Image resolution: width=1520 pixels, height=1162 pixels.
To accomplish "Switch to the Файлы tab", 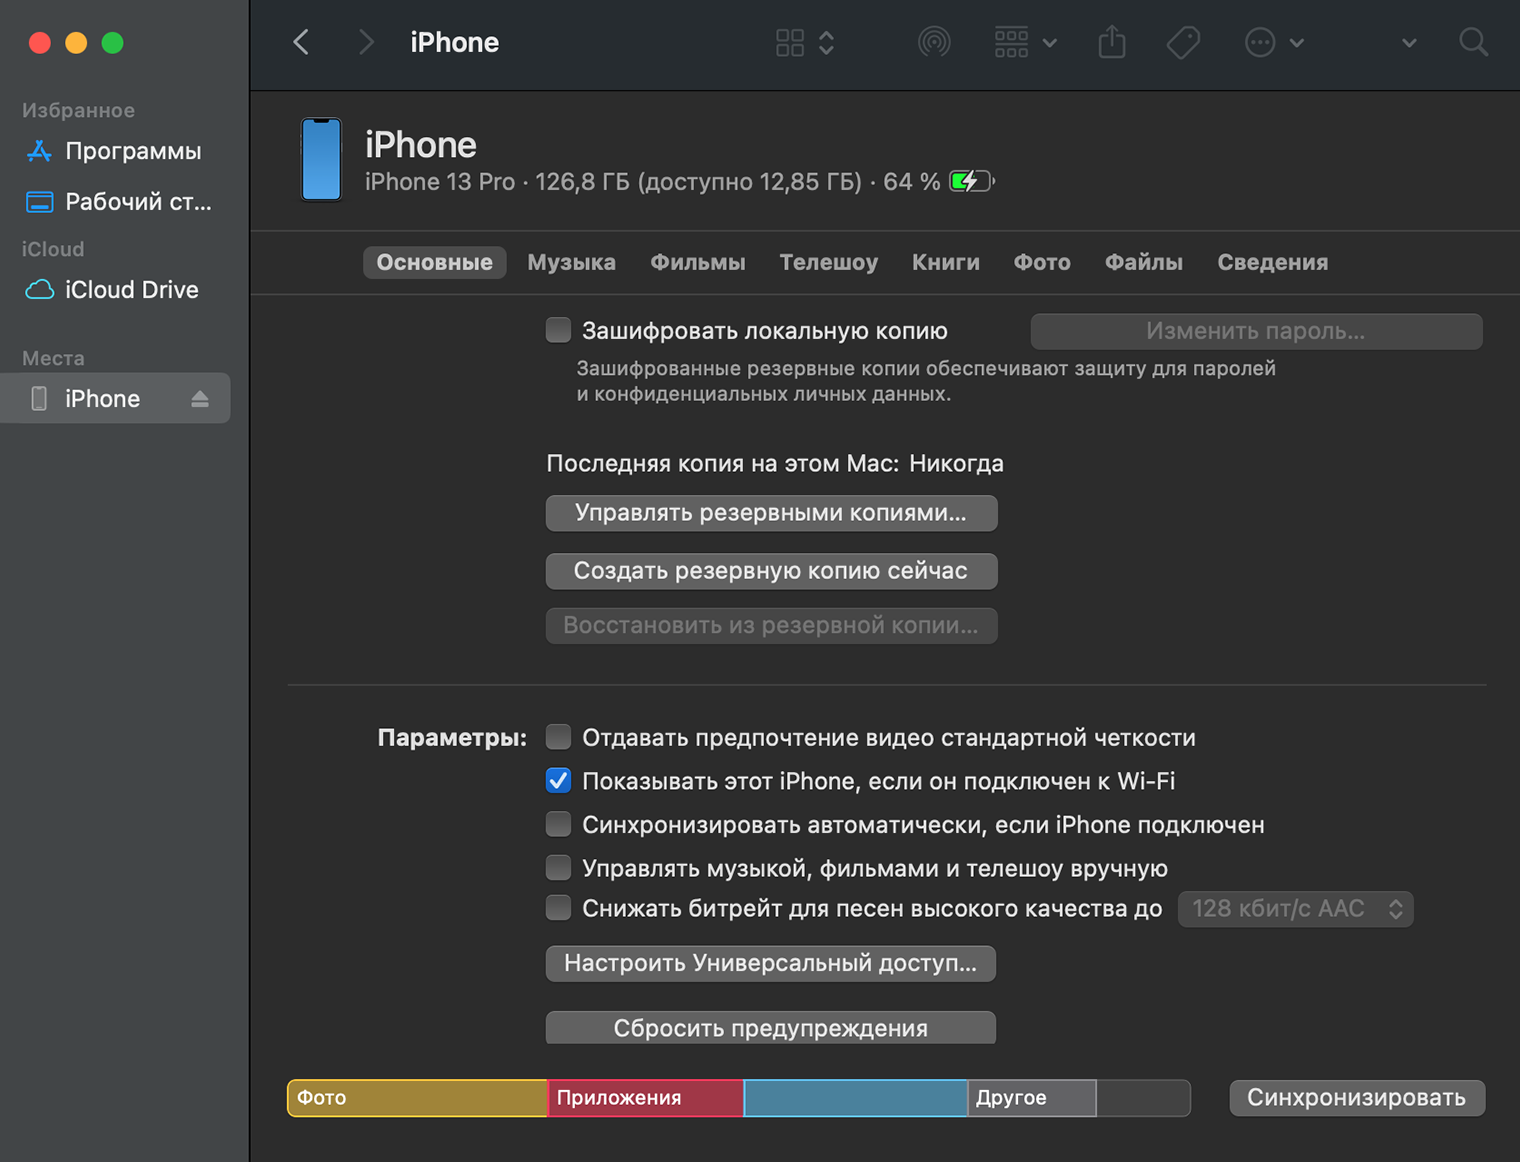I will pos(1143,262).
